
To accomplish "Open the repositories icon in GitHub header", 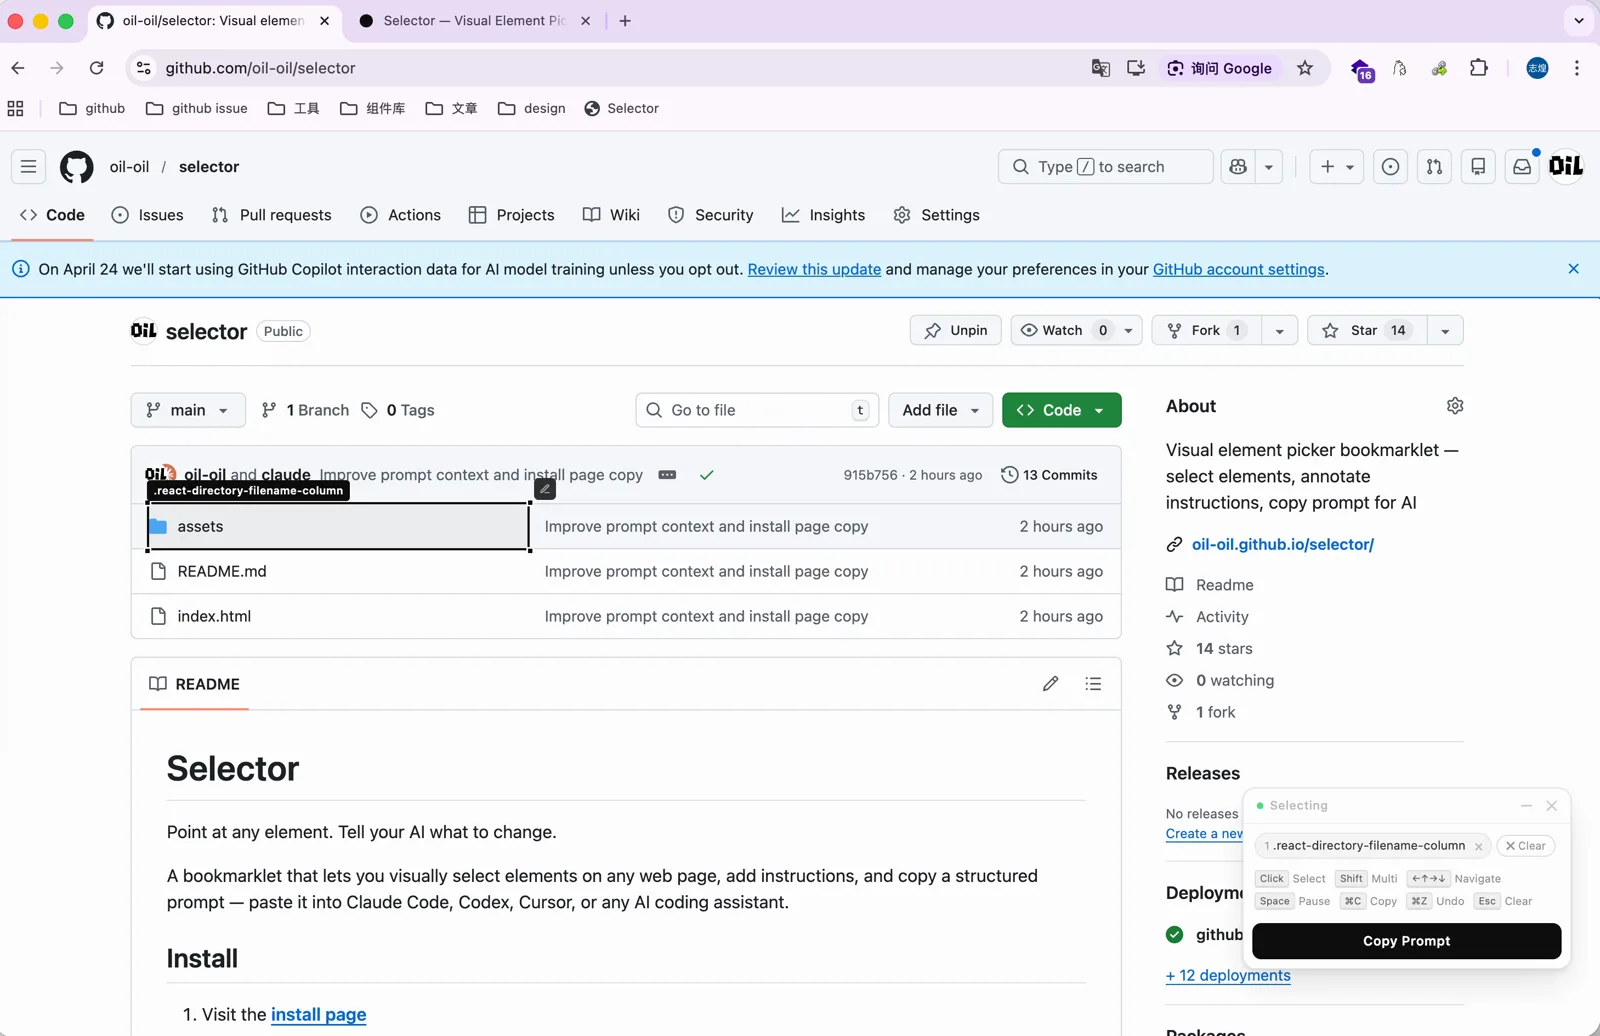I will tap(1478, 167).
